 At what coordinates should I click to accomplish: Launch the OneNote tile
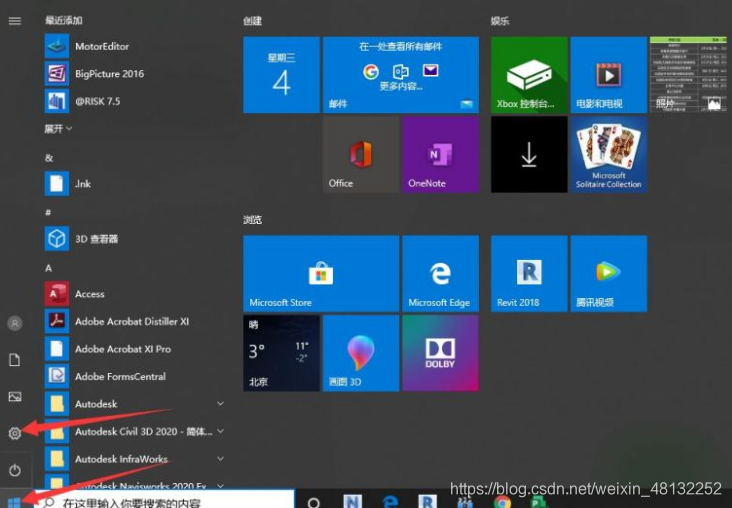click(x=439, y=154)
